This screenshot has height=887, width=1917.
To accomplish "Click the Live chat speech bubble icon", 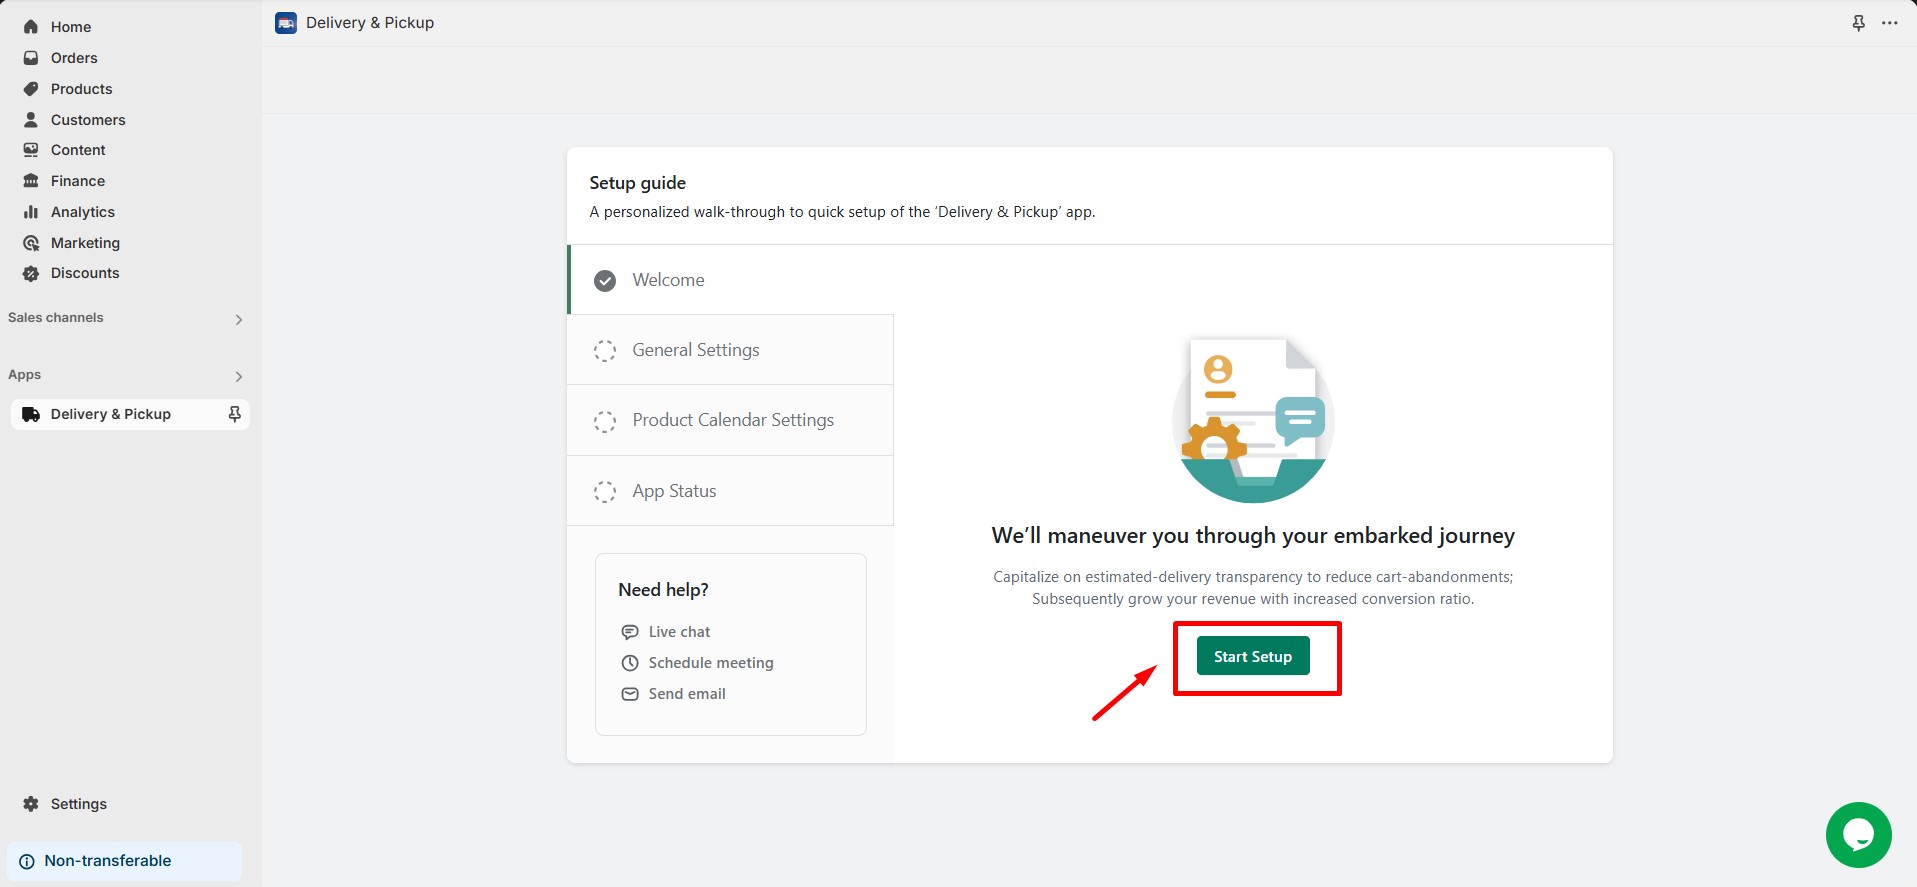I will [x=630, y=632].
